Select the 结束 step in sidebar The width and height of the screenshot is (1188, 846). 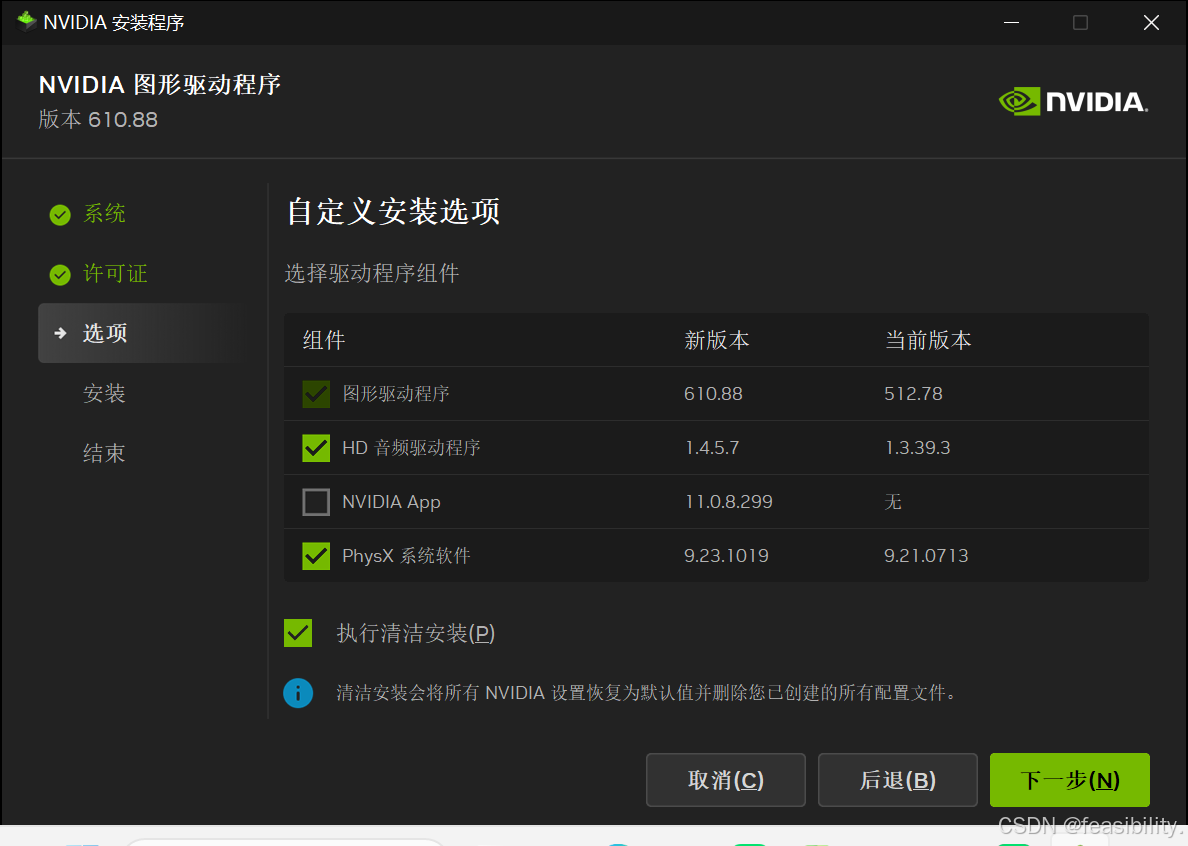pyautogui.click(x=104, y=453)
